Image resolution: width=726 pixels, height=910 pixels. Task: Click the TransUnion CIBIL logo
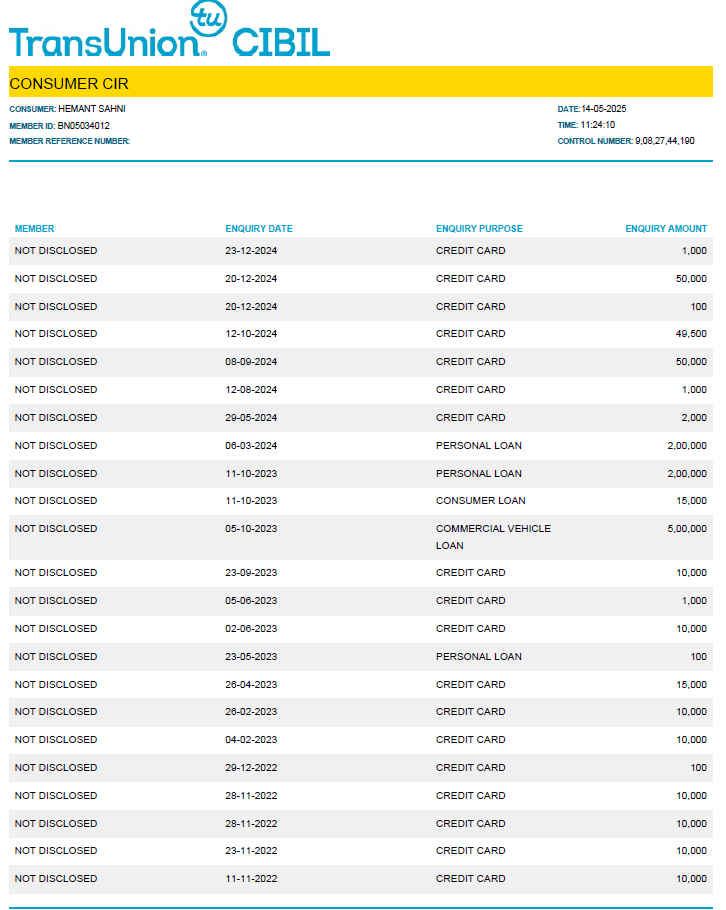pos(169,40)
